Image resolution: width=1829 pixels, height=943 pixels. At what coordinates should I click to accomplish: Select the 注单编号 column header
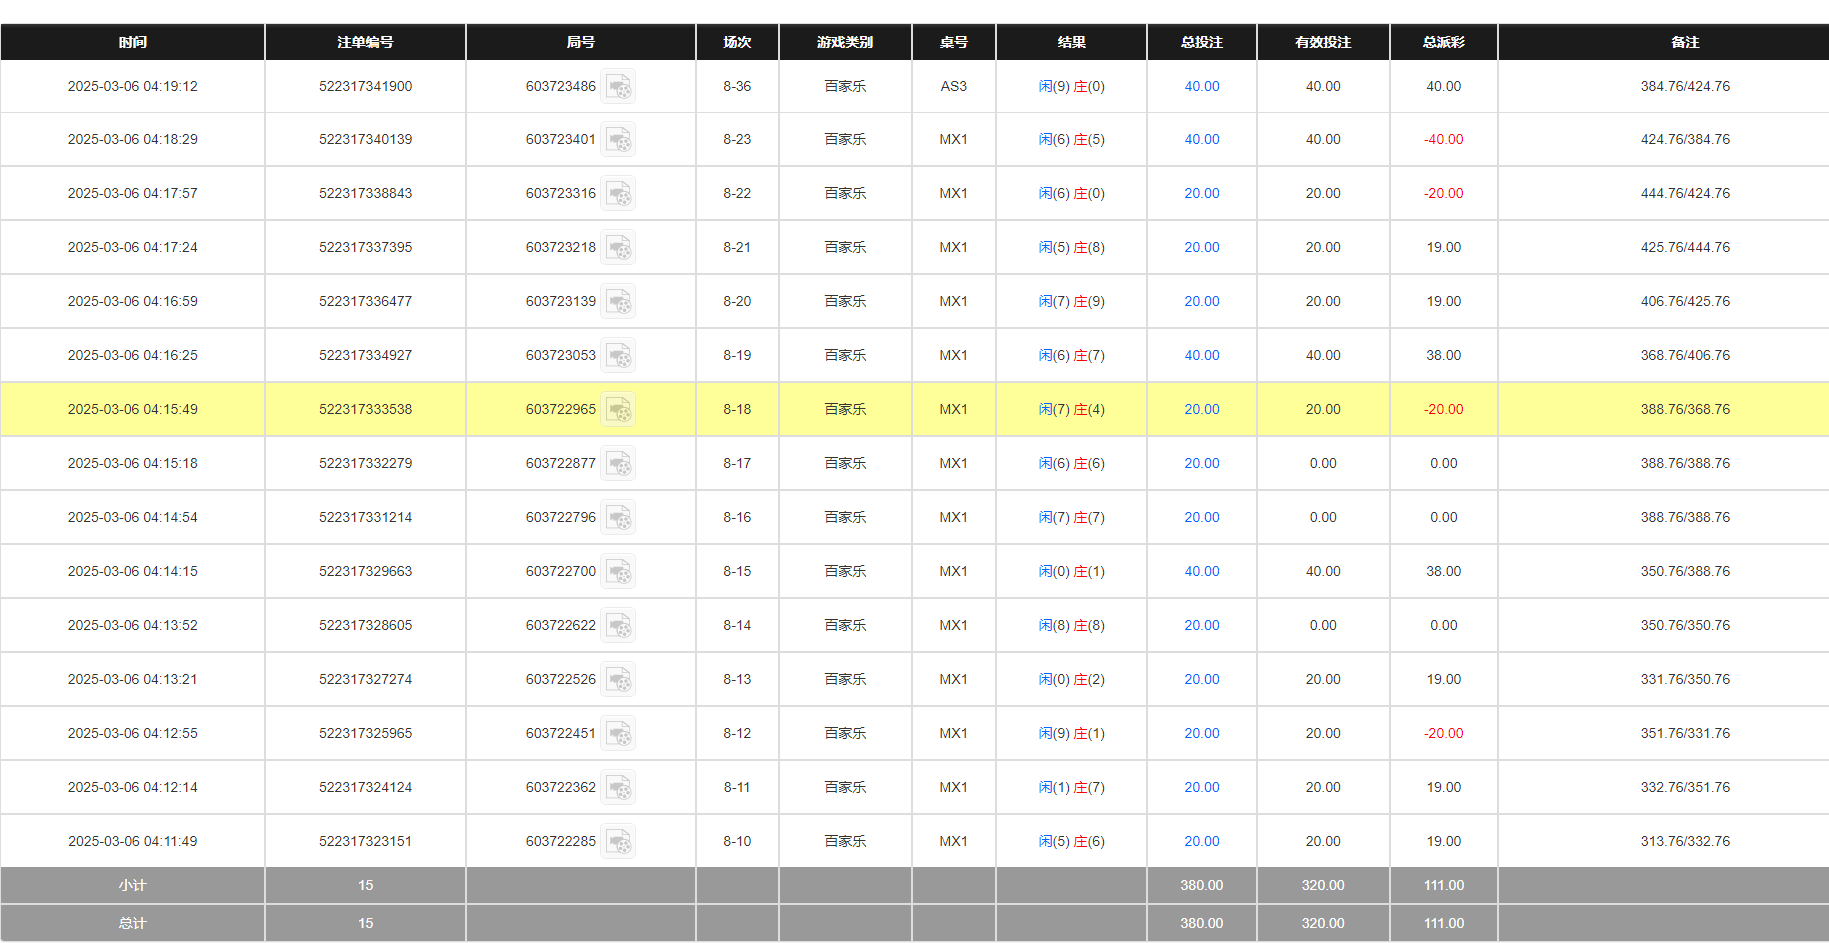[365, 42]
